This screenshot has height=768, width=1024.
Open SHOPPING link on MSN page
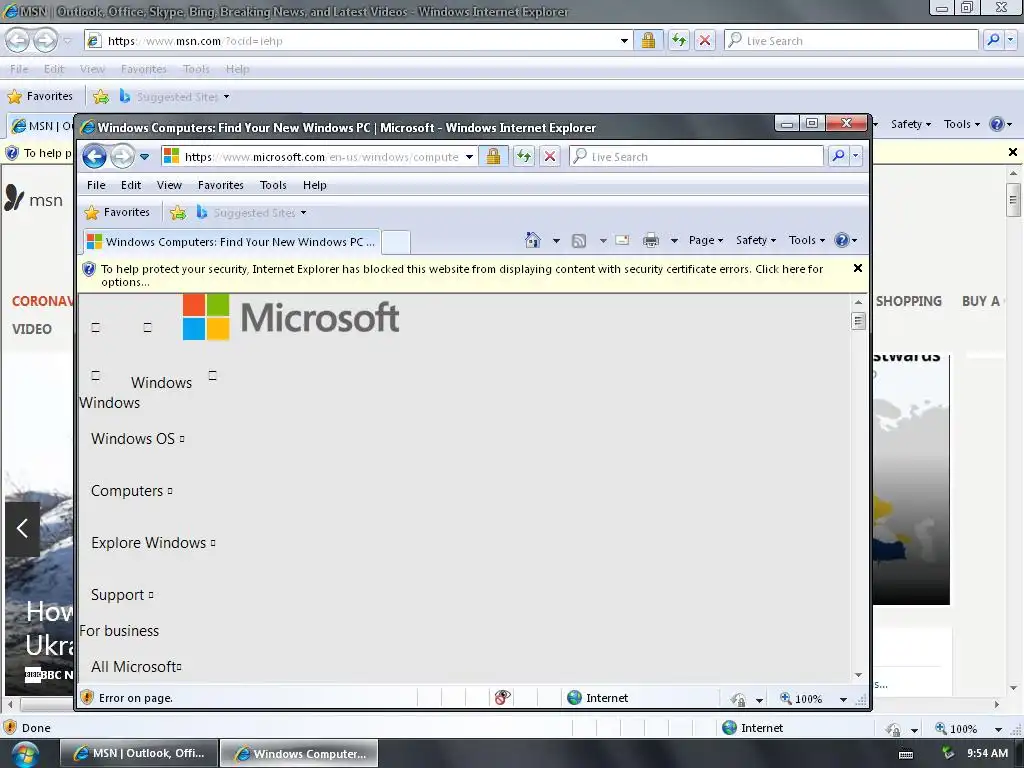[908, 301]
